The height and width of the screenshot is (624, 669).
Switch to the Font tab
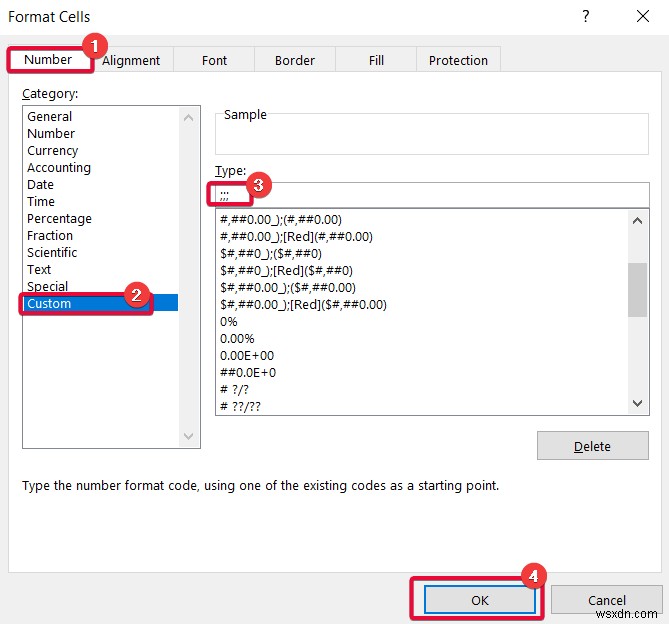pyautogui.click(x=214, y=60)
